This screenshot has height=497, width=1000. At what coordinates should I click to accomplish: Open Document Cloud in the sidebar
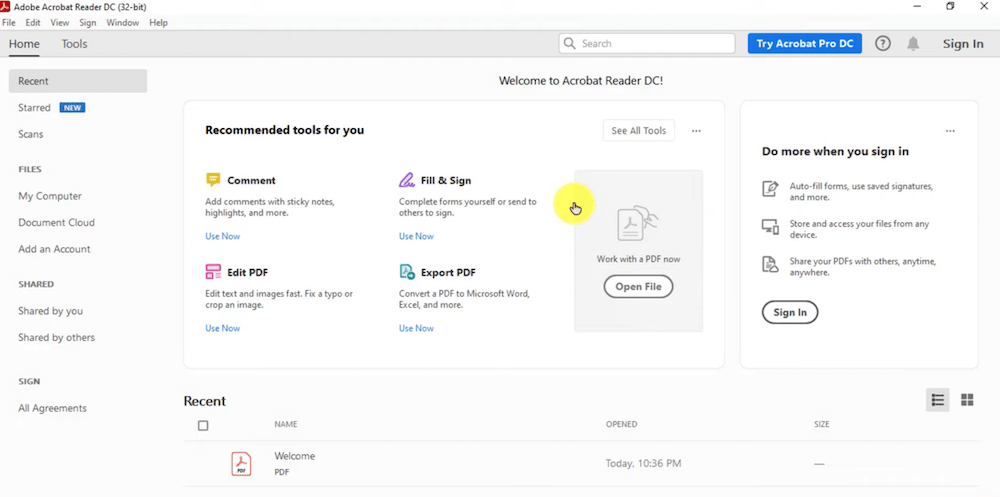pyautogui.click(x=56, y=223)
